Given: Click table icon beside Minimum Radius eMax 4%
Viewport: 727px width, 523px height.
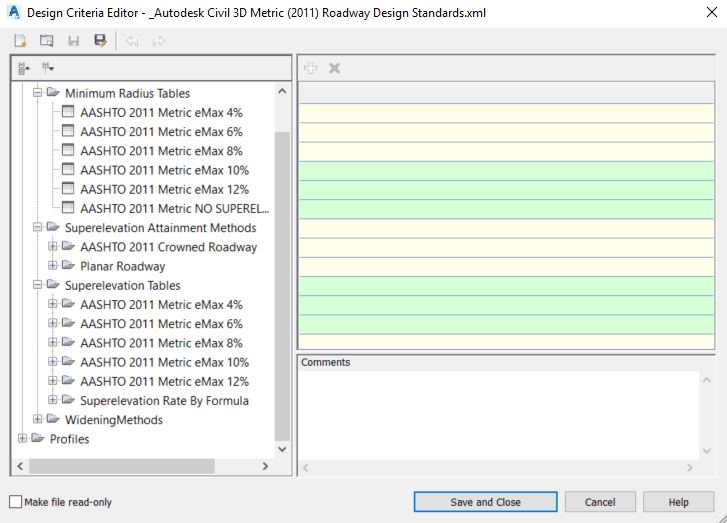Looking at the screenshot, I should [68, 112].
